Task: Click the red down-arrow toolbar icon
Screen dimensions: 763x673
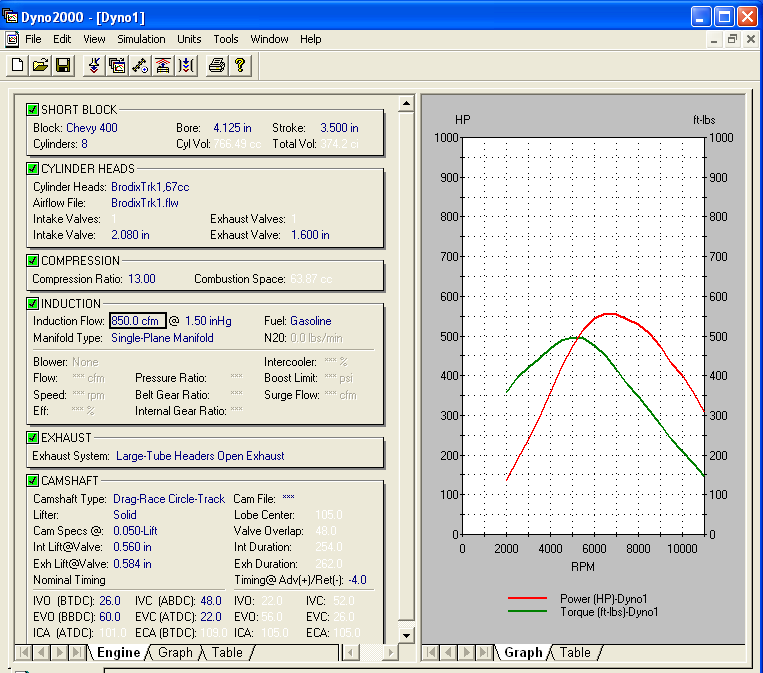Action: tap(94, 65)
